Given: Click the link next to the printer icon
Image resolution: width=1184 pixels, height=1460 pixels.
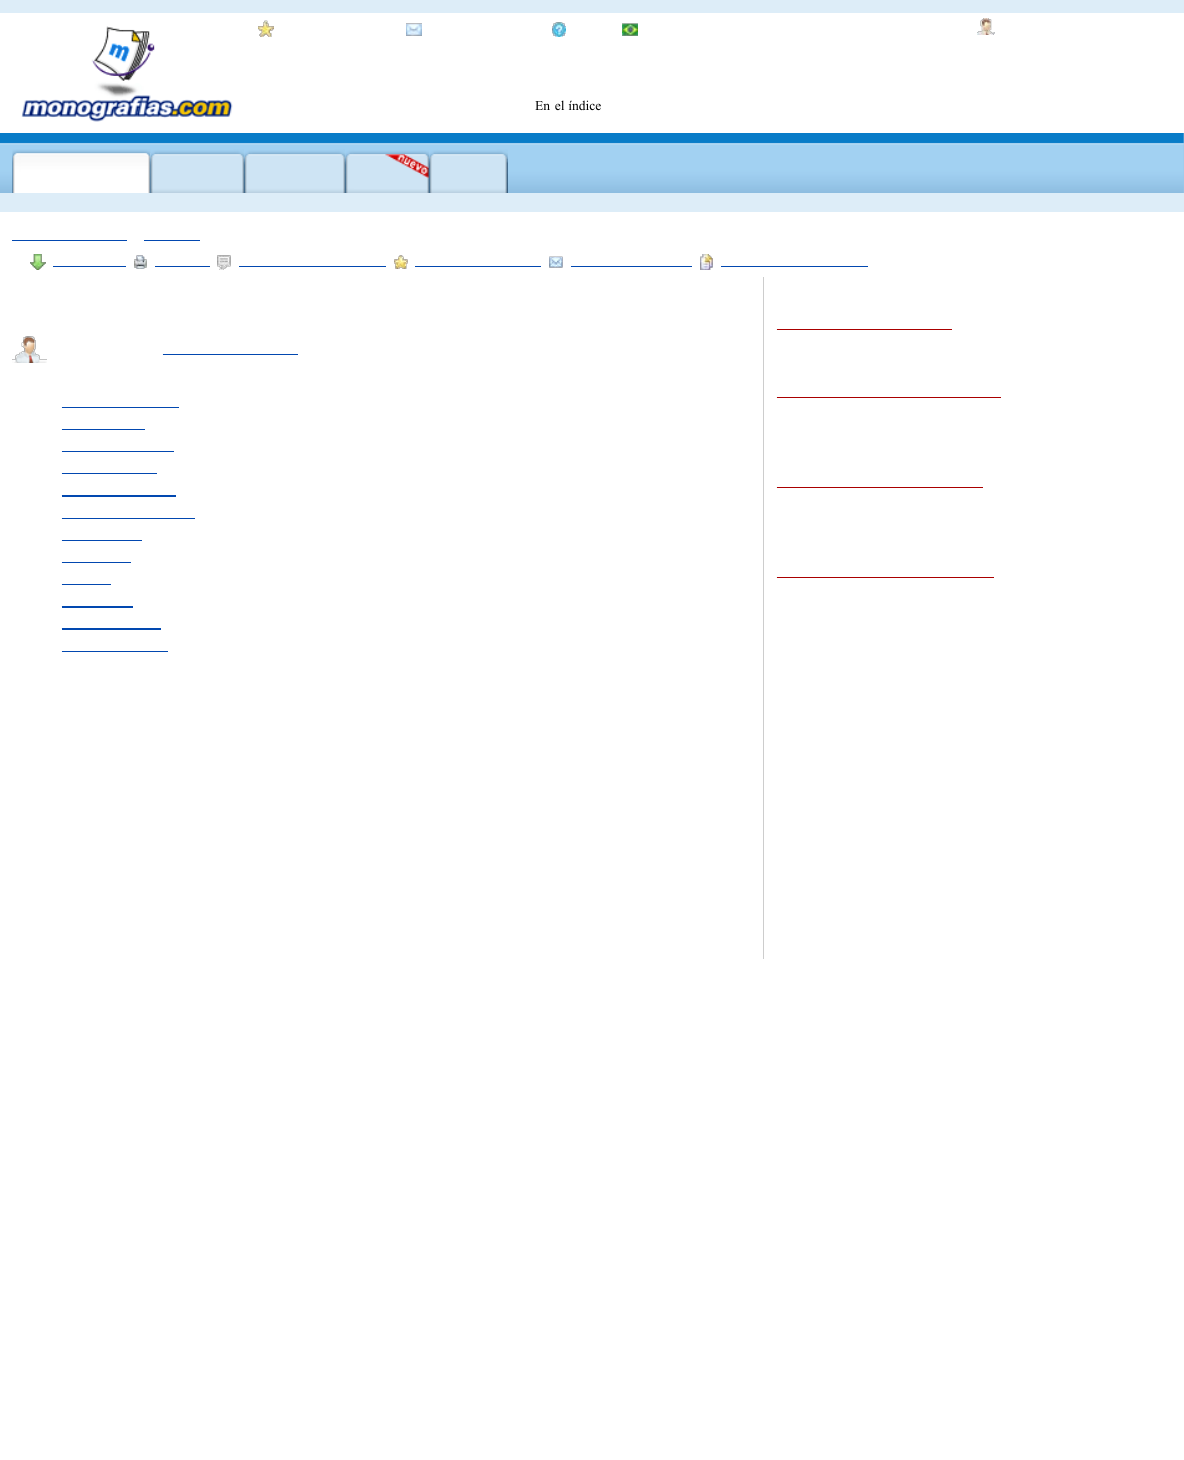Looking at the screenshot, I should coord(182,262).
